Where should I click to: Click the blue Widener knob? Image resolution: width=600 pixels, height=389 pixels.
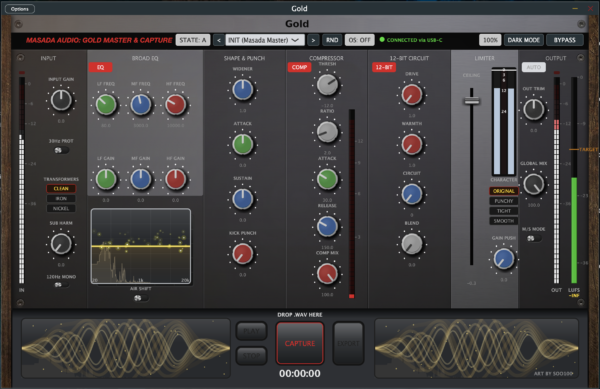[243, 90]
